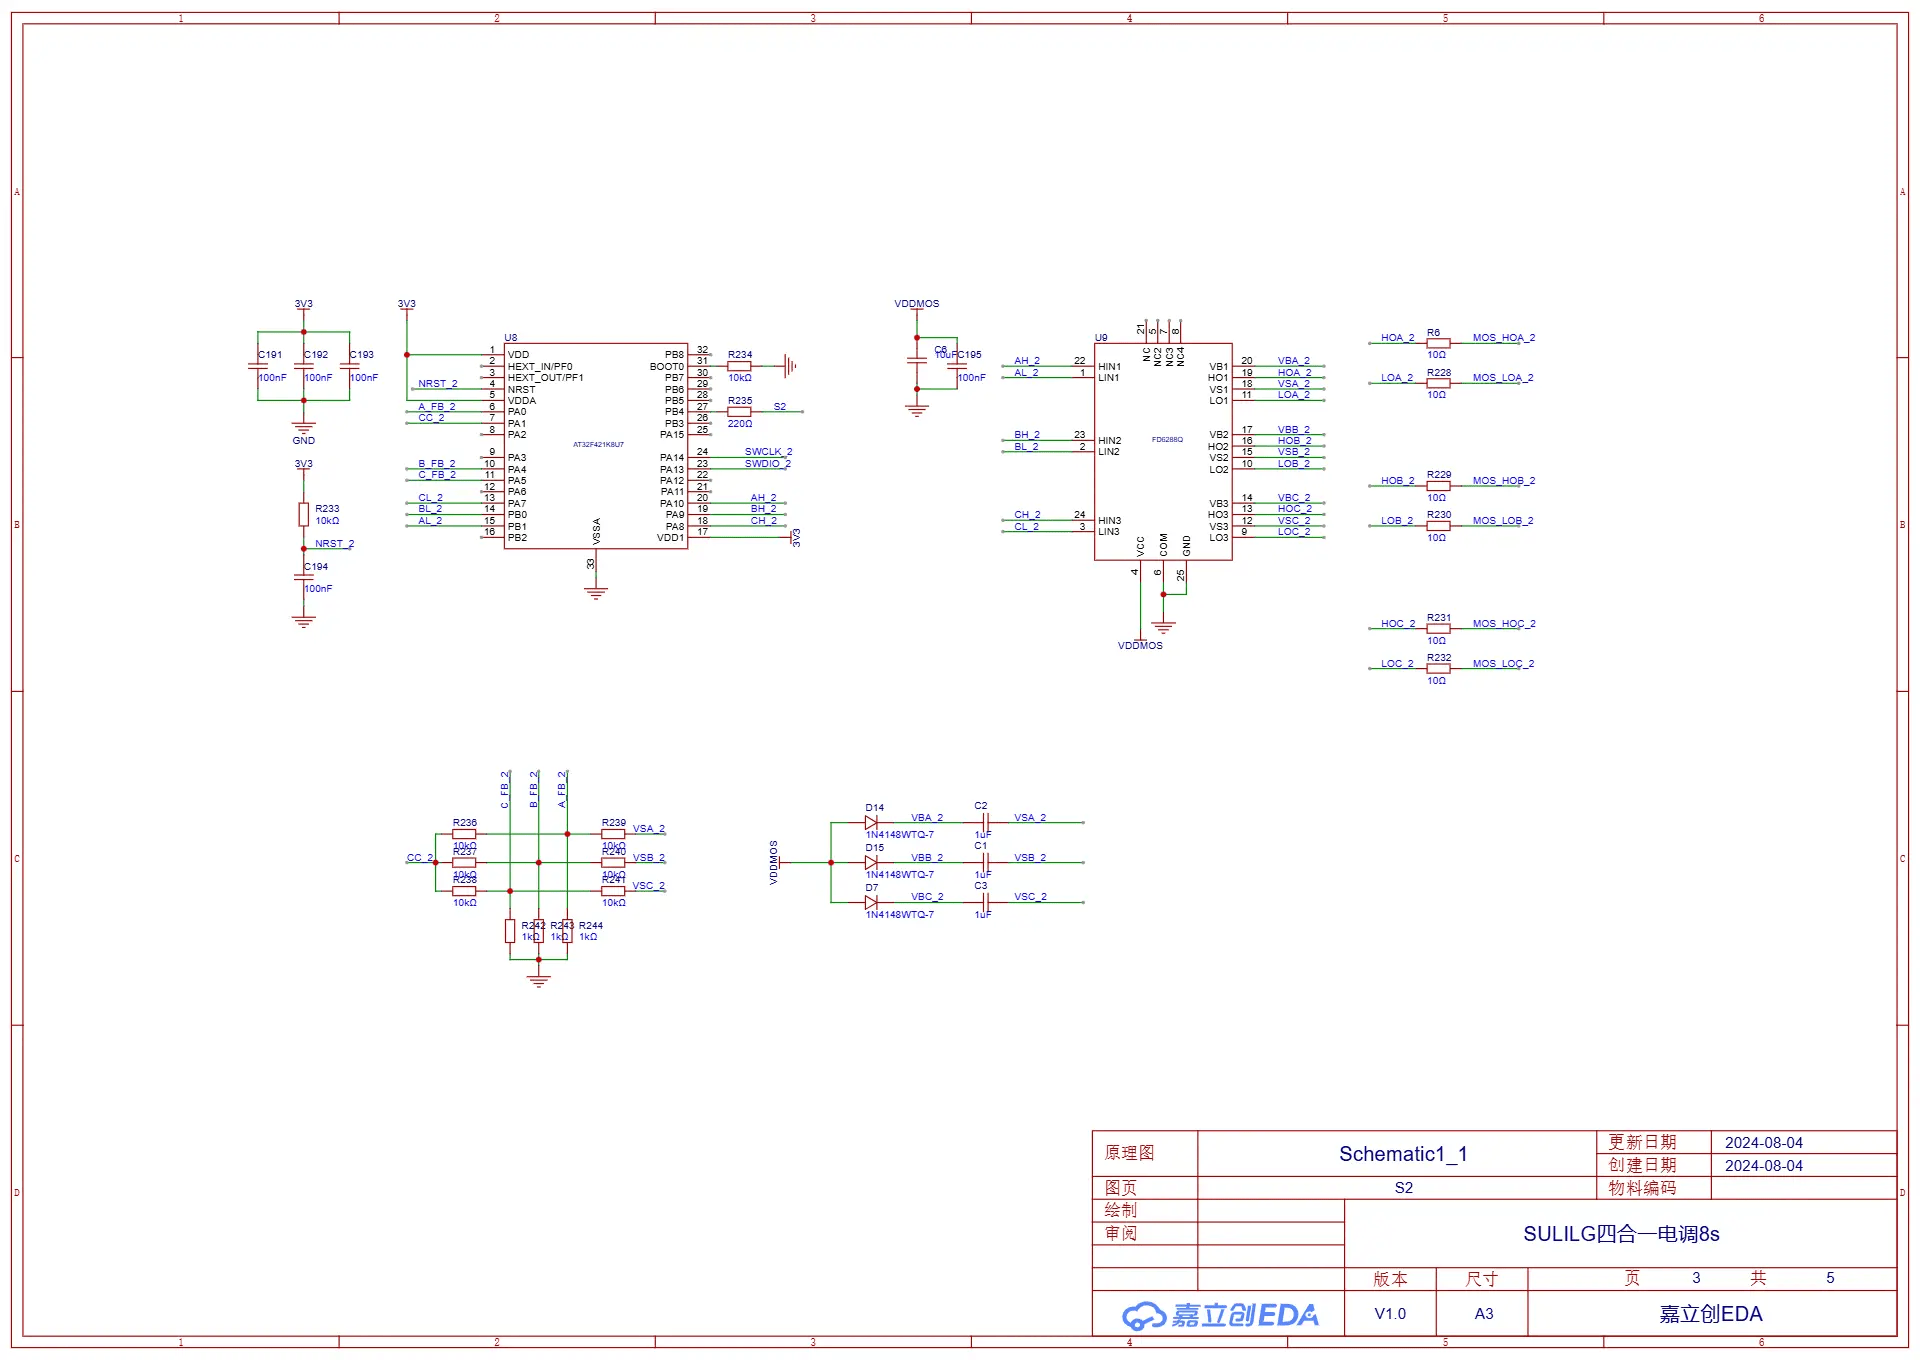
Task: Click the V1.0 version cell
Action: click(1390, 1314)
